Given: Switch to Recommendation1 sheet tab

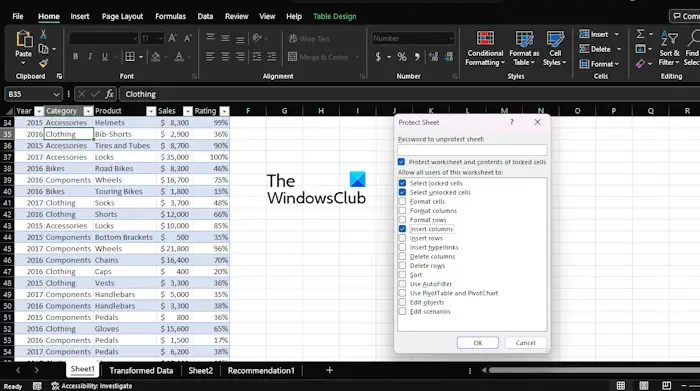Looking at the screenshot, I should coord(261,370).
